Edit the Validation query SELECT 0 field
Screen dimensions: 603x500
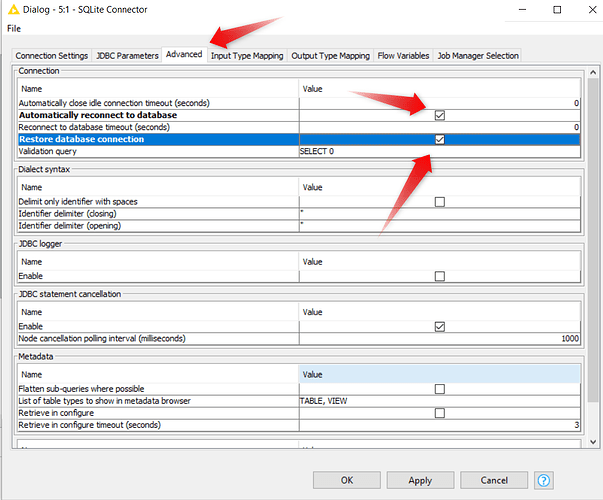point(440,151)
